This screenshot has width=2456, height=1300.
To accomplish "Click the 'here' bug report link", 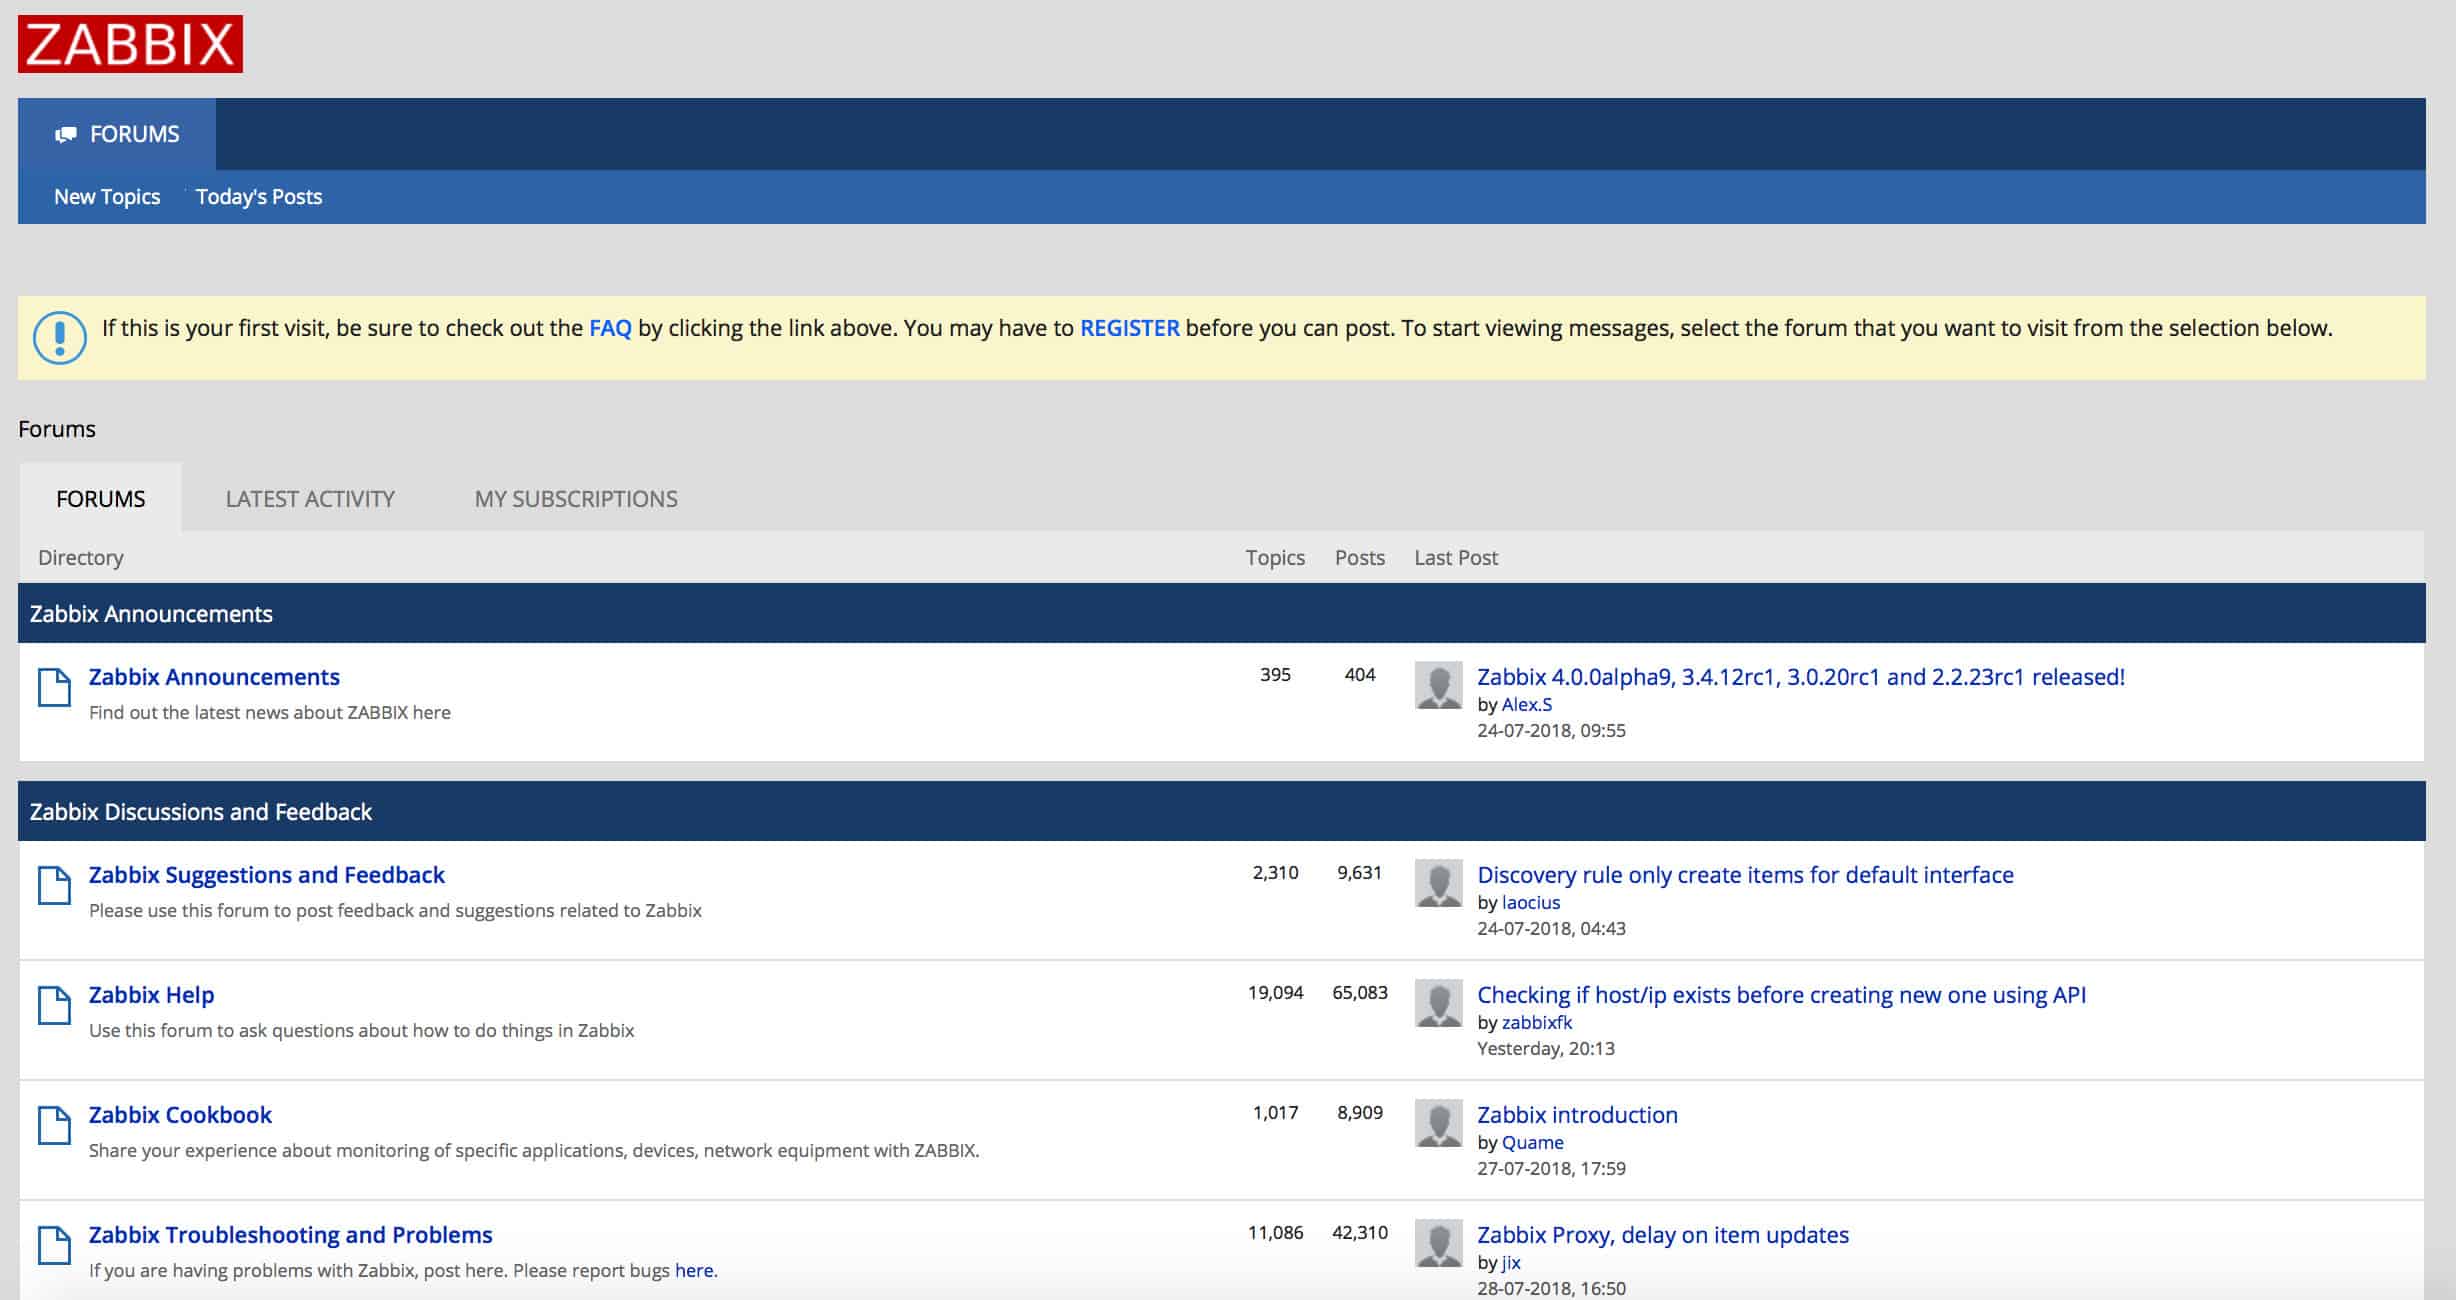I will click(x=694, y=1271).
